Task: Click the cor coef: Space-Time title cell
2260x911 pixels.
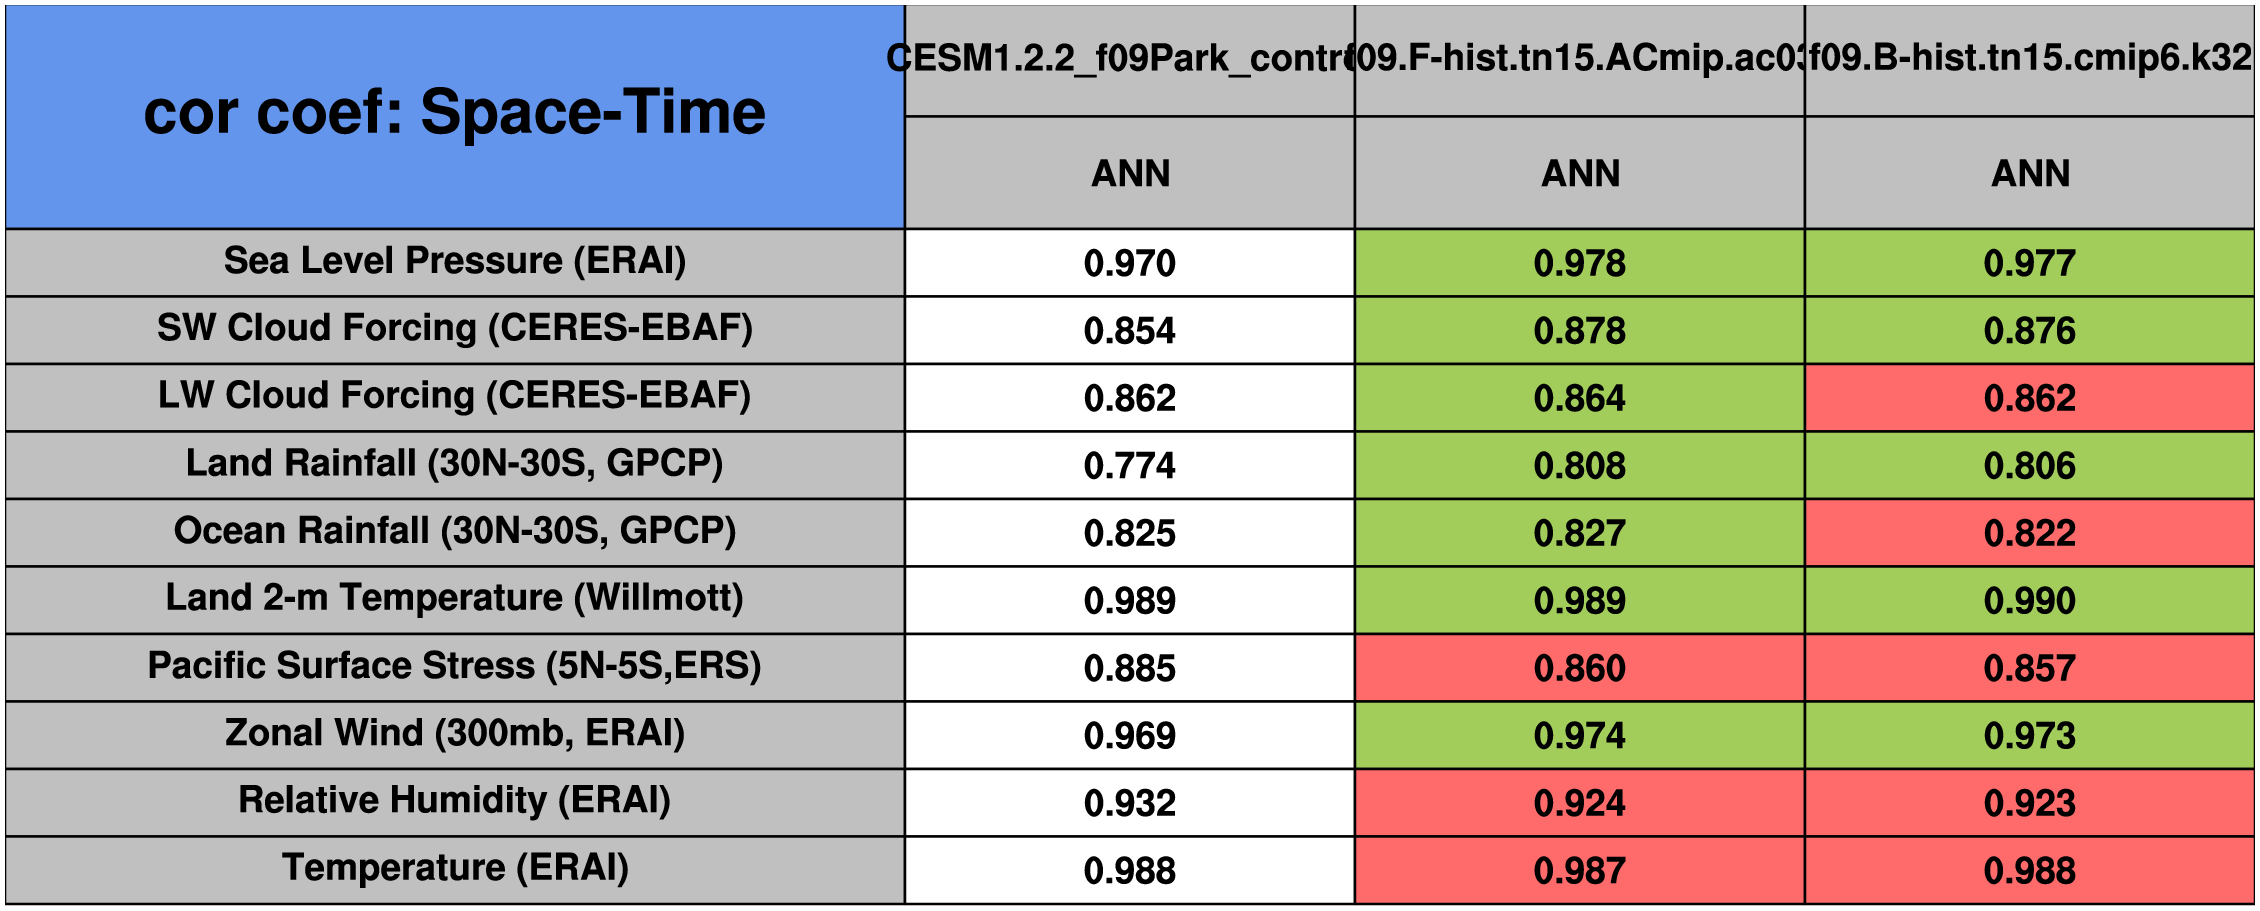Action: click(455, 113)
